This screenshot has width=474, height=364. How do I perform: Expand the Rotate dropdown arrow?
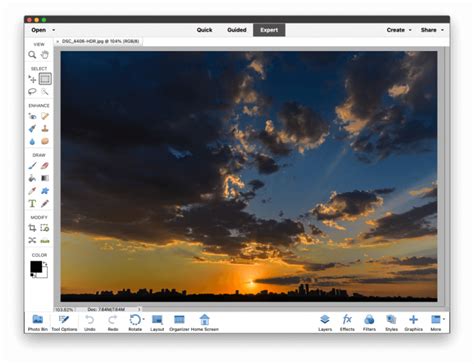coord(144,319)
